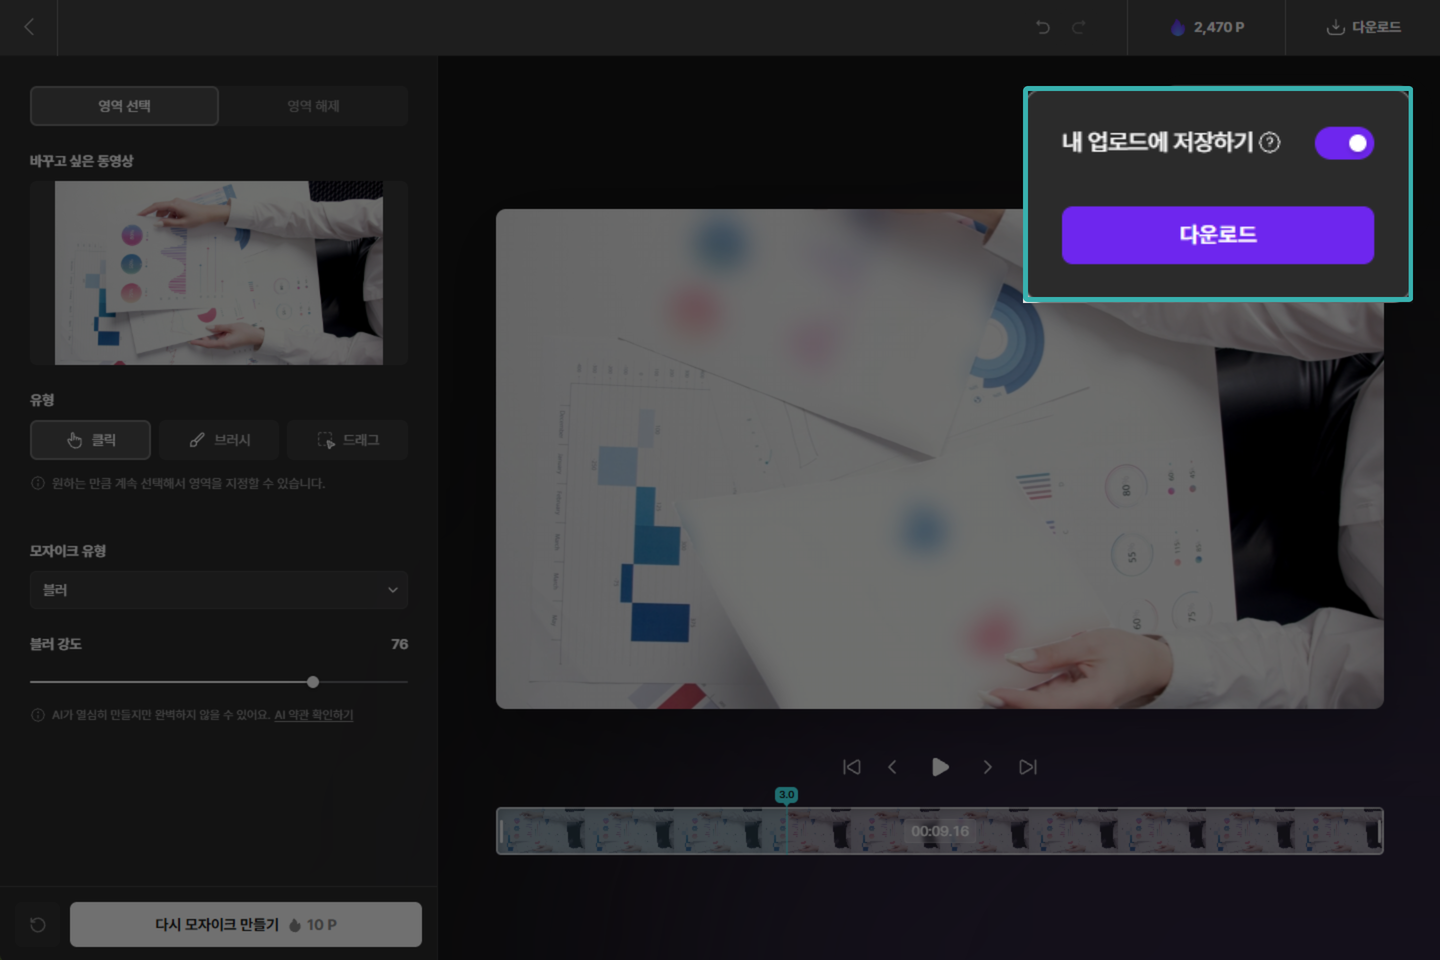This screenshot has width=1440, height=960.
Task: Click the 블러 강도 slider handle
Action: tap(313, 682)
